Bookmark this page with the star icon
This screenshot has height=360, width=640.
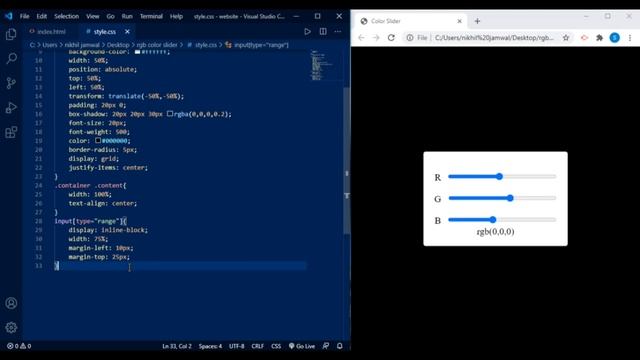(566, 38)
